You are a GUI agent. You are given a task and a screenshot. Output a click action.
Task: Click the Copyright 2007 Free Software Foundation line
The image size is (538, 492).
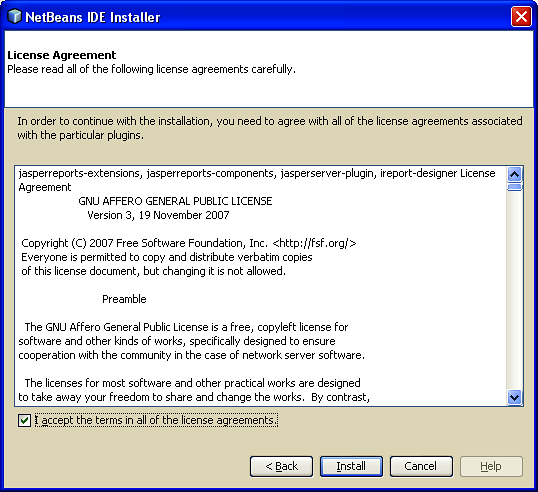189,243
